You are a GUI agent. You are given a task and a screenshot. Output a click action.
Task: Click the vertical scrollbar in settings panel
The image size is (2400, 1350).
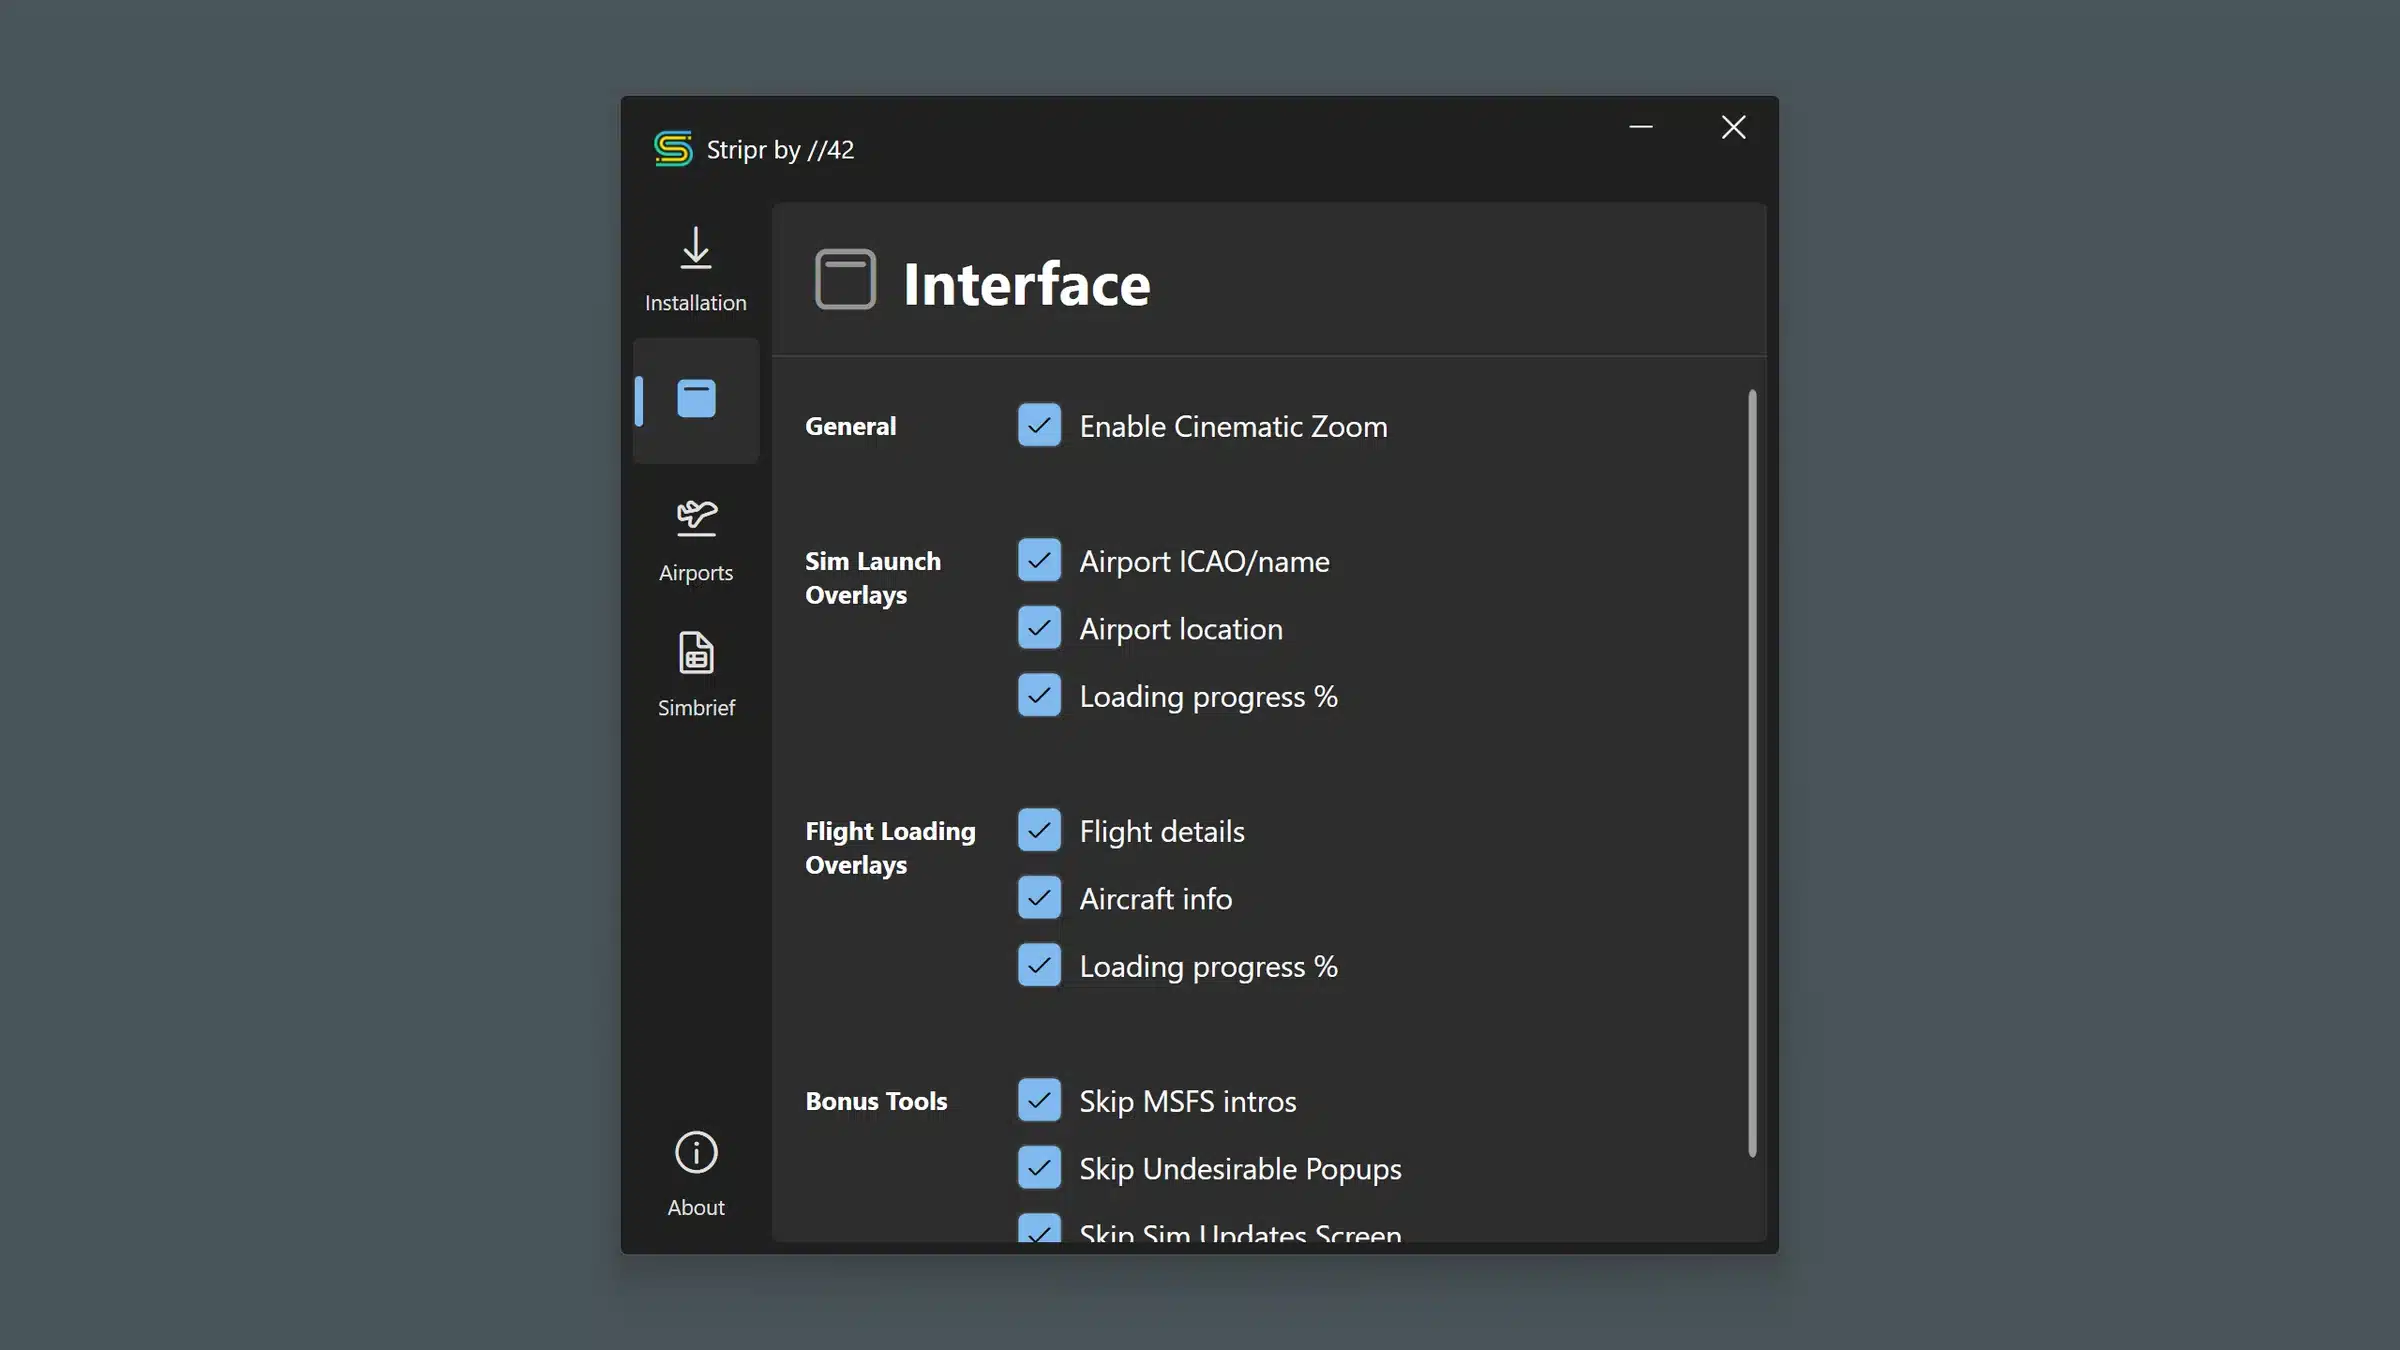pyautogui.click(x=1751, y=772)
